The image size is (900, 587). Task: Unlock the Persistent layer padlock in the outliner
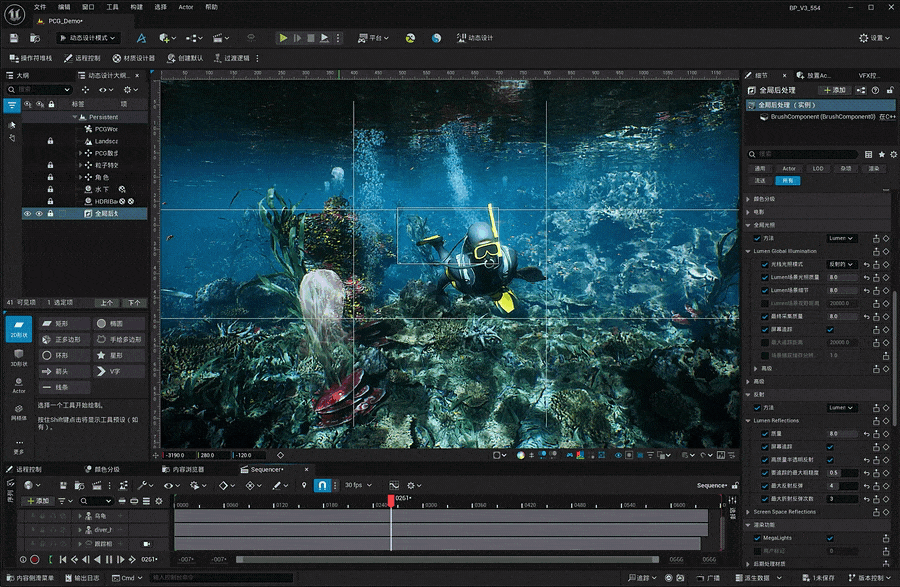tap(51, 117)
